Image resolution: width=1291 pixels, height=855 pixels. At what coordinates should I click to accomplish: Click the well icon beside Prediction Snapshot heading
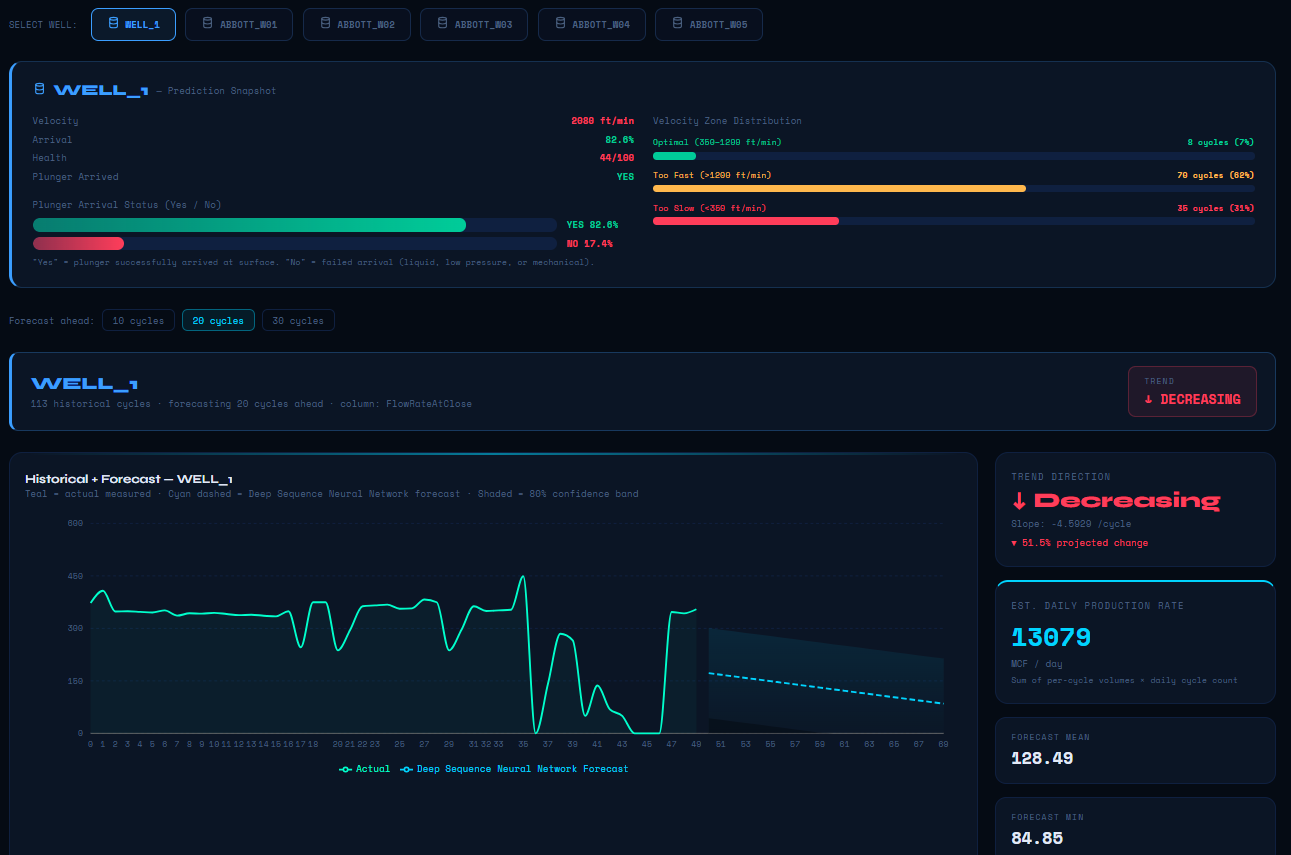[x=38, y=88]
